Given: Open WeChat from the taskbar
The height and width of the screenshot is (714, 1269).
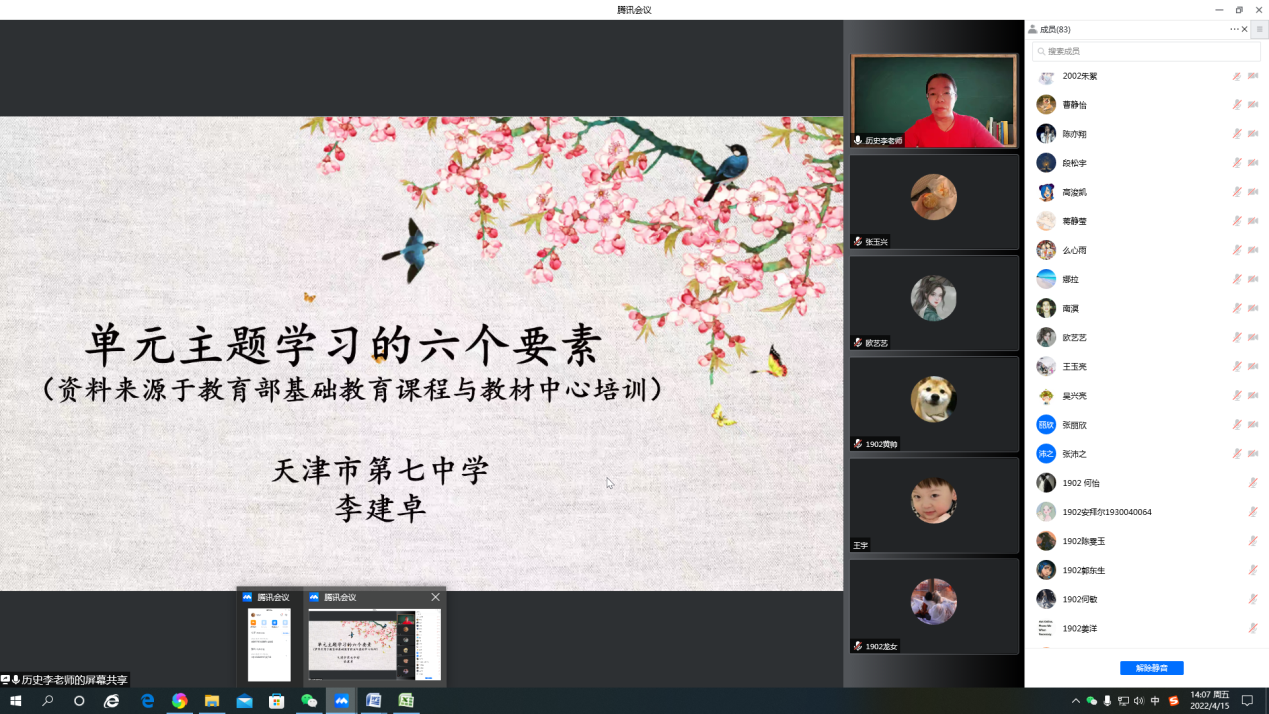Looking at the screenshot, I should pos(309,701).
